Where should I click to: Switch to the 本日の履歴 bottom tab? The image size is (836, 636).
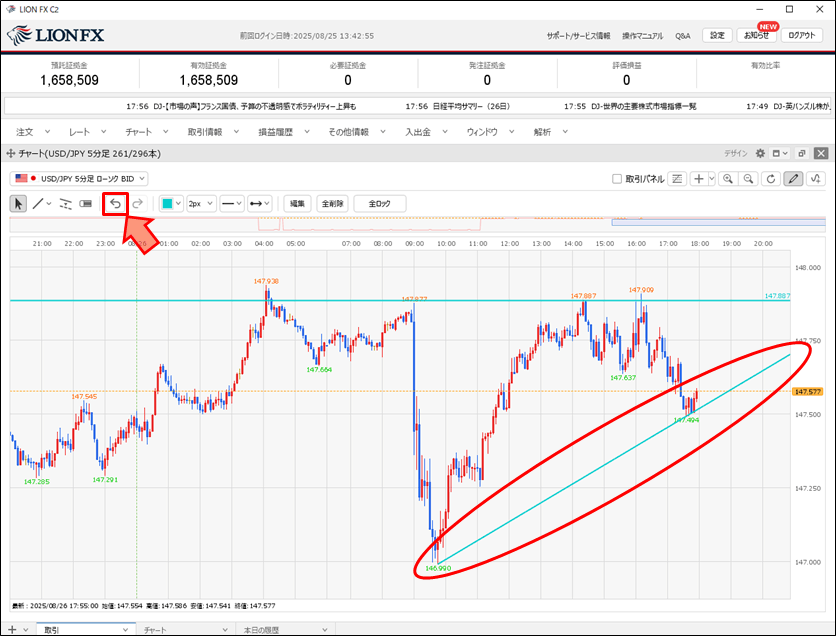point(264,630)
